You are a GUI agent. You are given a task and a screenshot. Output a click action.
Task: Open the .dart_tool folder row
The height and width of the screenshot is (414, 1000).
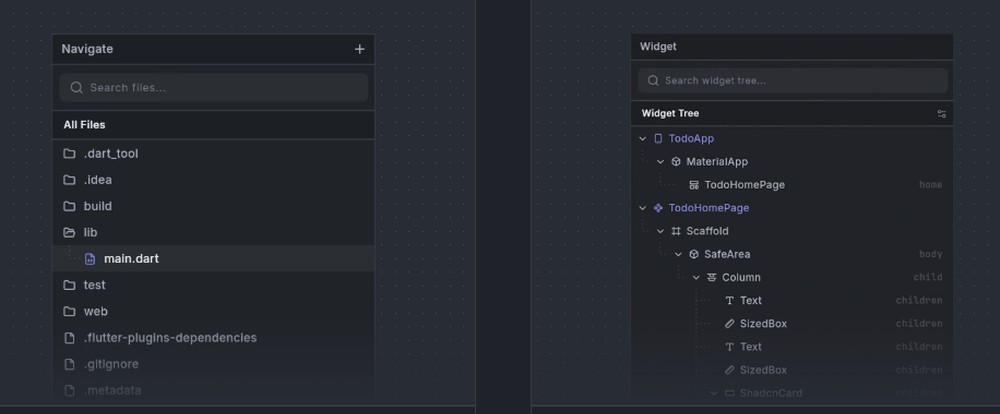click(213, 154)
